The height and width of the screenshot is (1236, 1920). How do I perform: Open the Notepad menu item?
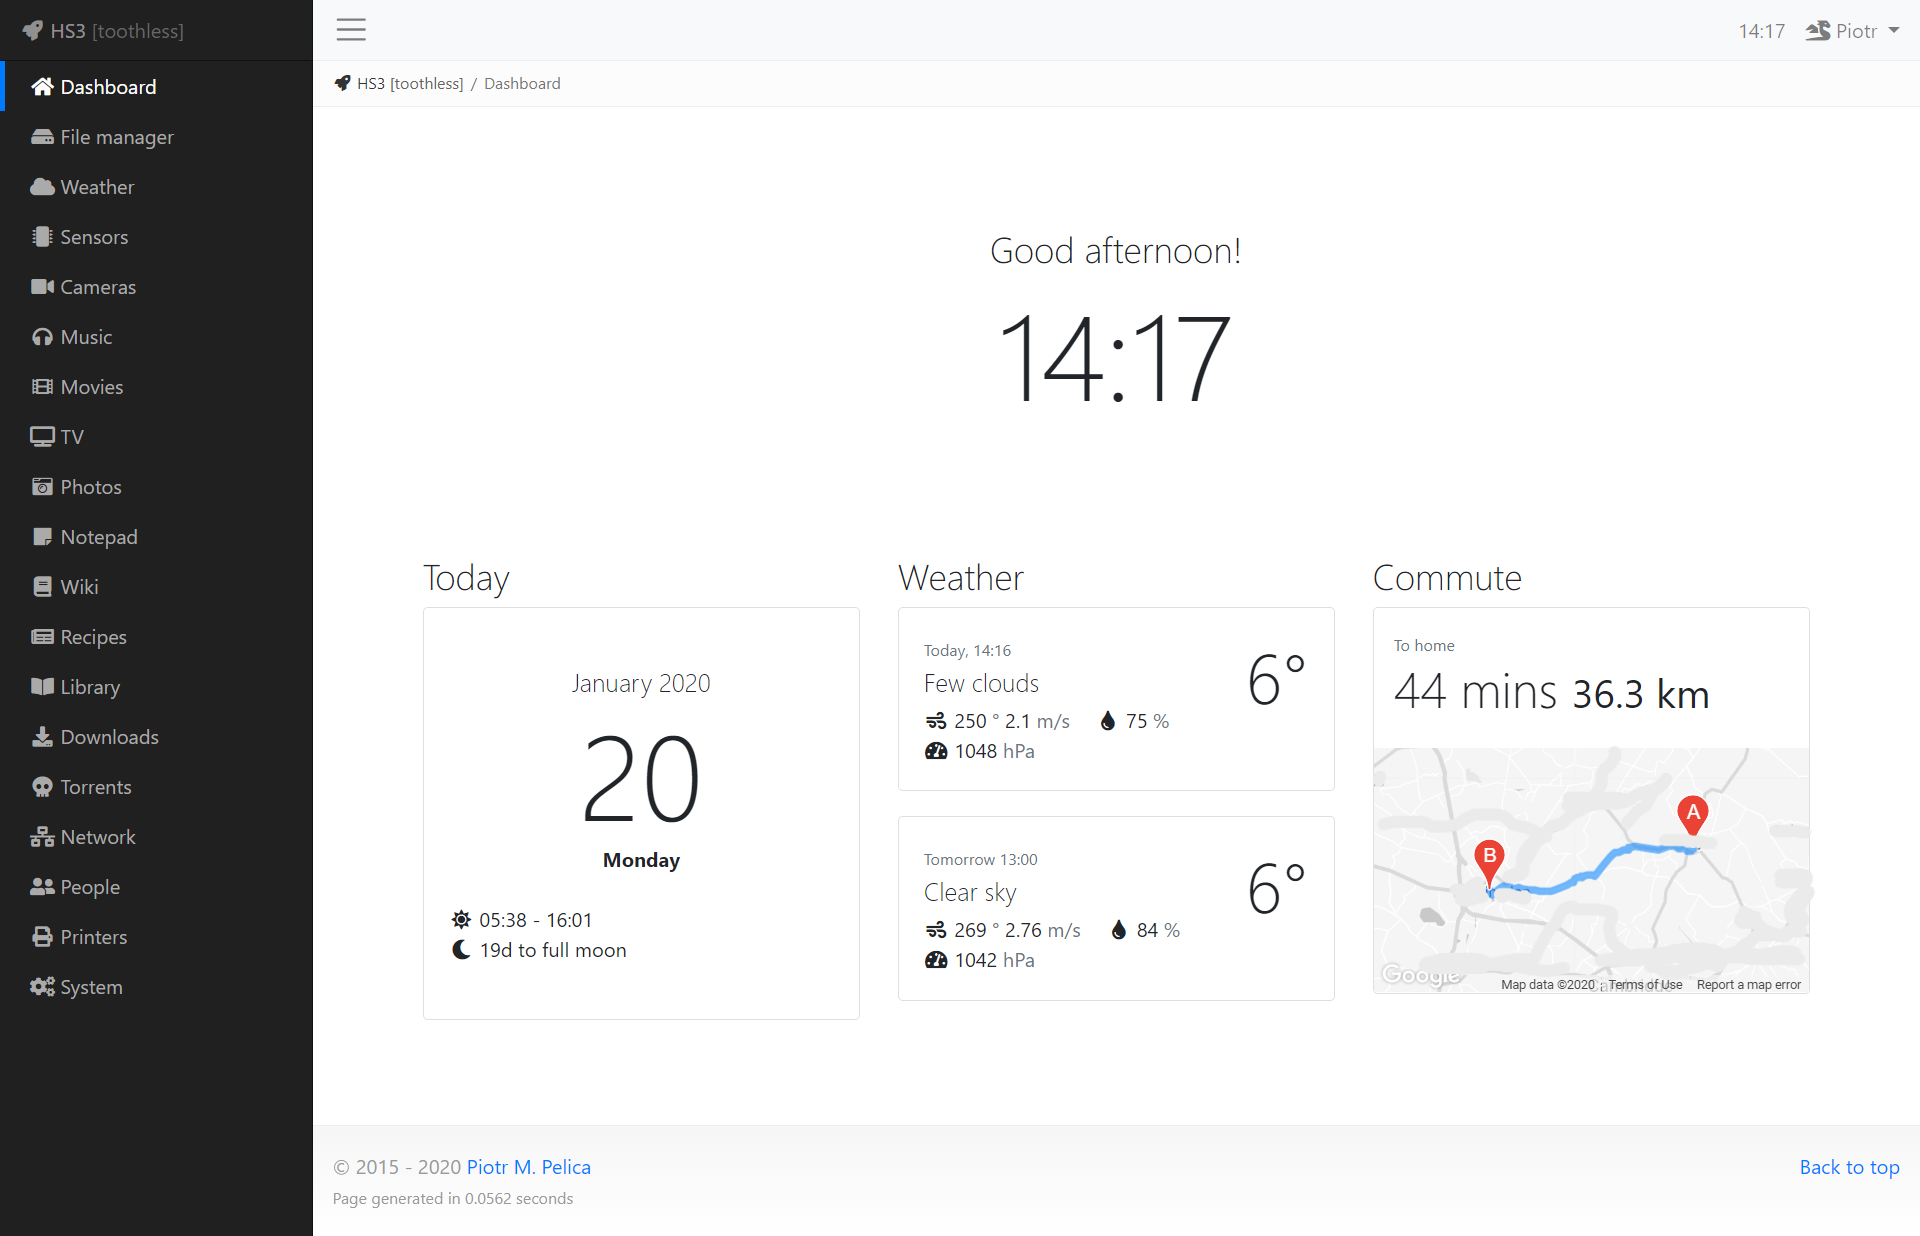98,537
